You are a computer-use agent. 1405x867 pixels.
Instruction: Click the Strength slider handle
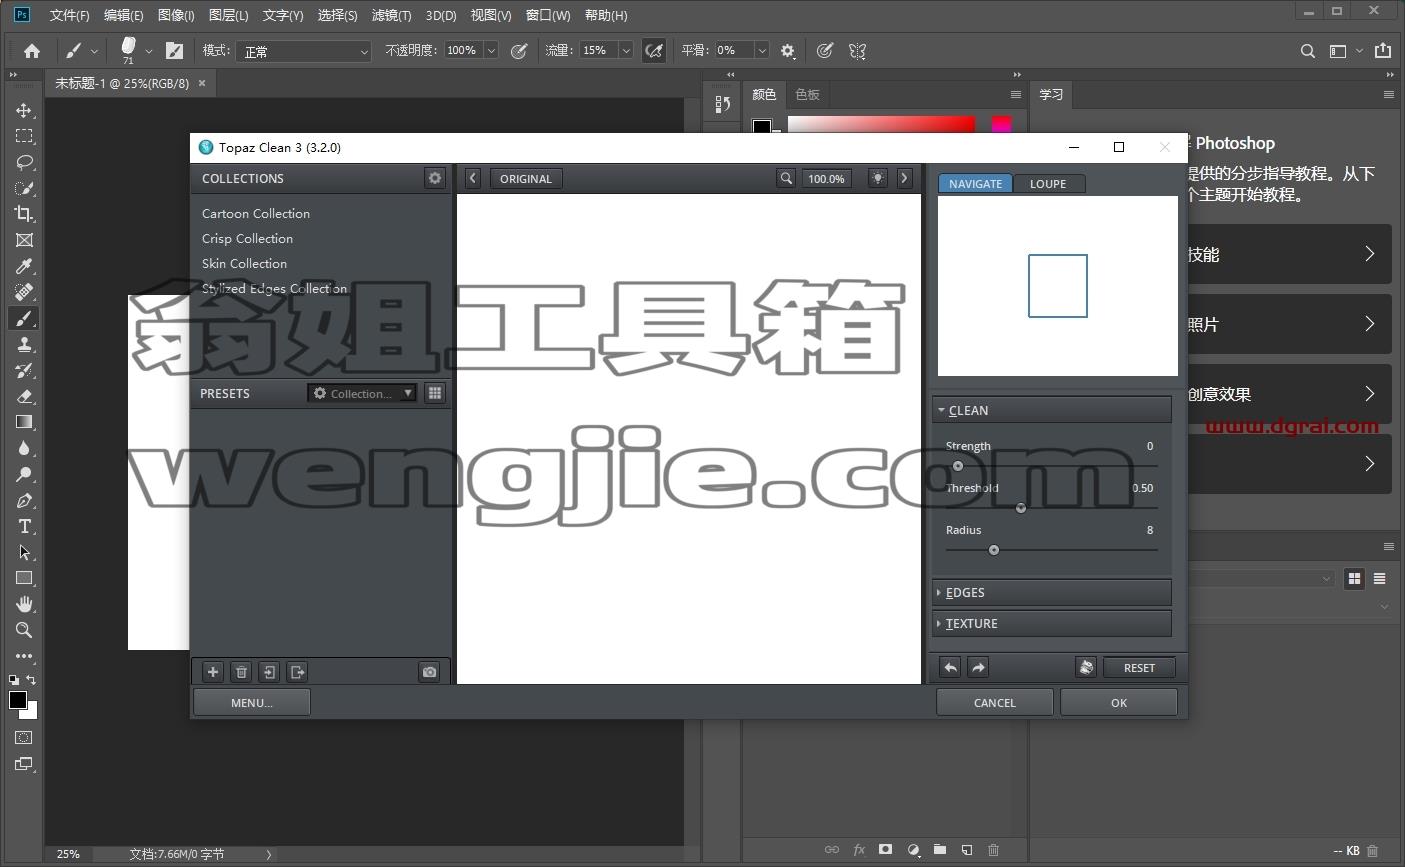(958, 466)
